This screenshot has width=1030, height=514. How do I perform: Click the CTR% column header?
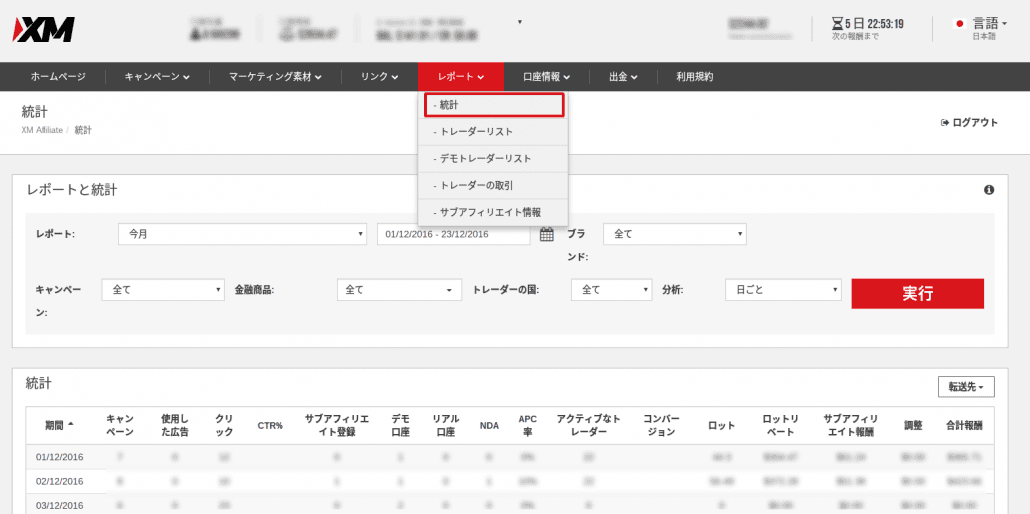point(270,426)
